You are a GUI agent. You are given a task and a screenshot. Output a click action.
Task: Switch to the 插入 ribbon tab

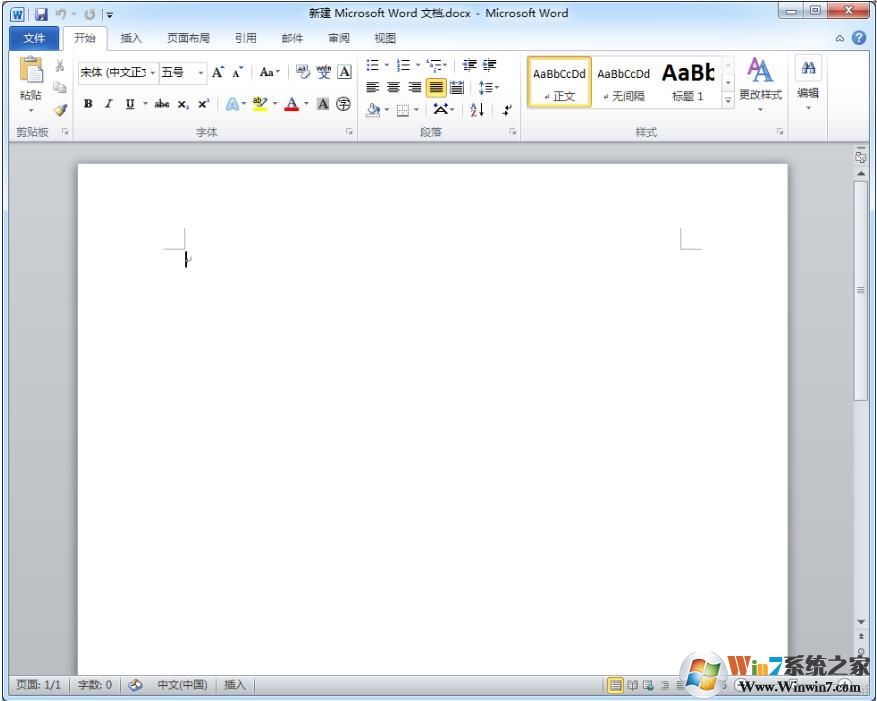(x=131, y=37)
